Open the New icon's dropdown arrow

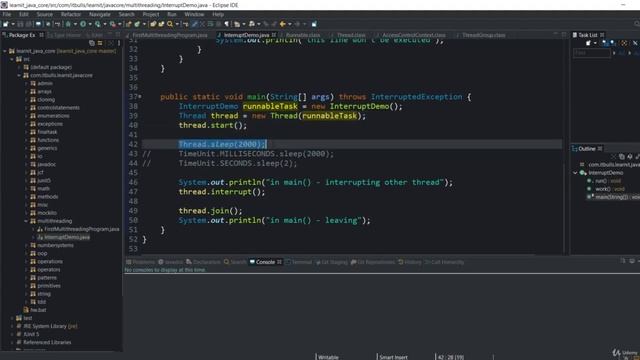pos(13,24)
